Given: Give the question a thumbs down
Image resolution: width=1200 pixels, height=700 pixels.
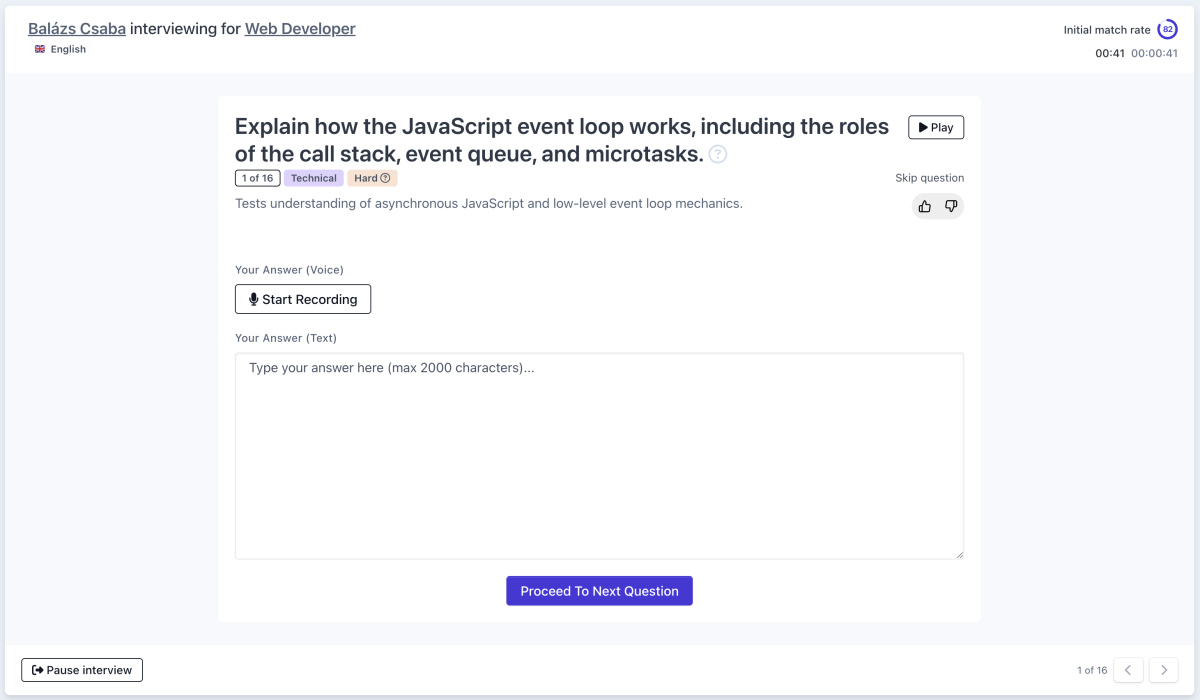Looking at the screenshot, I should tap(950, 206).
